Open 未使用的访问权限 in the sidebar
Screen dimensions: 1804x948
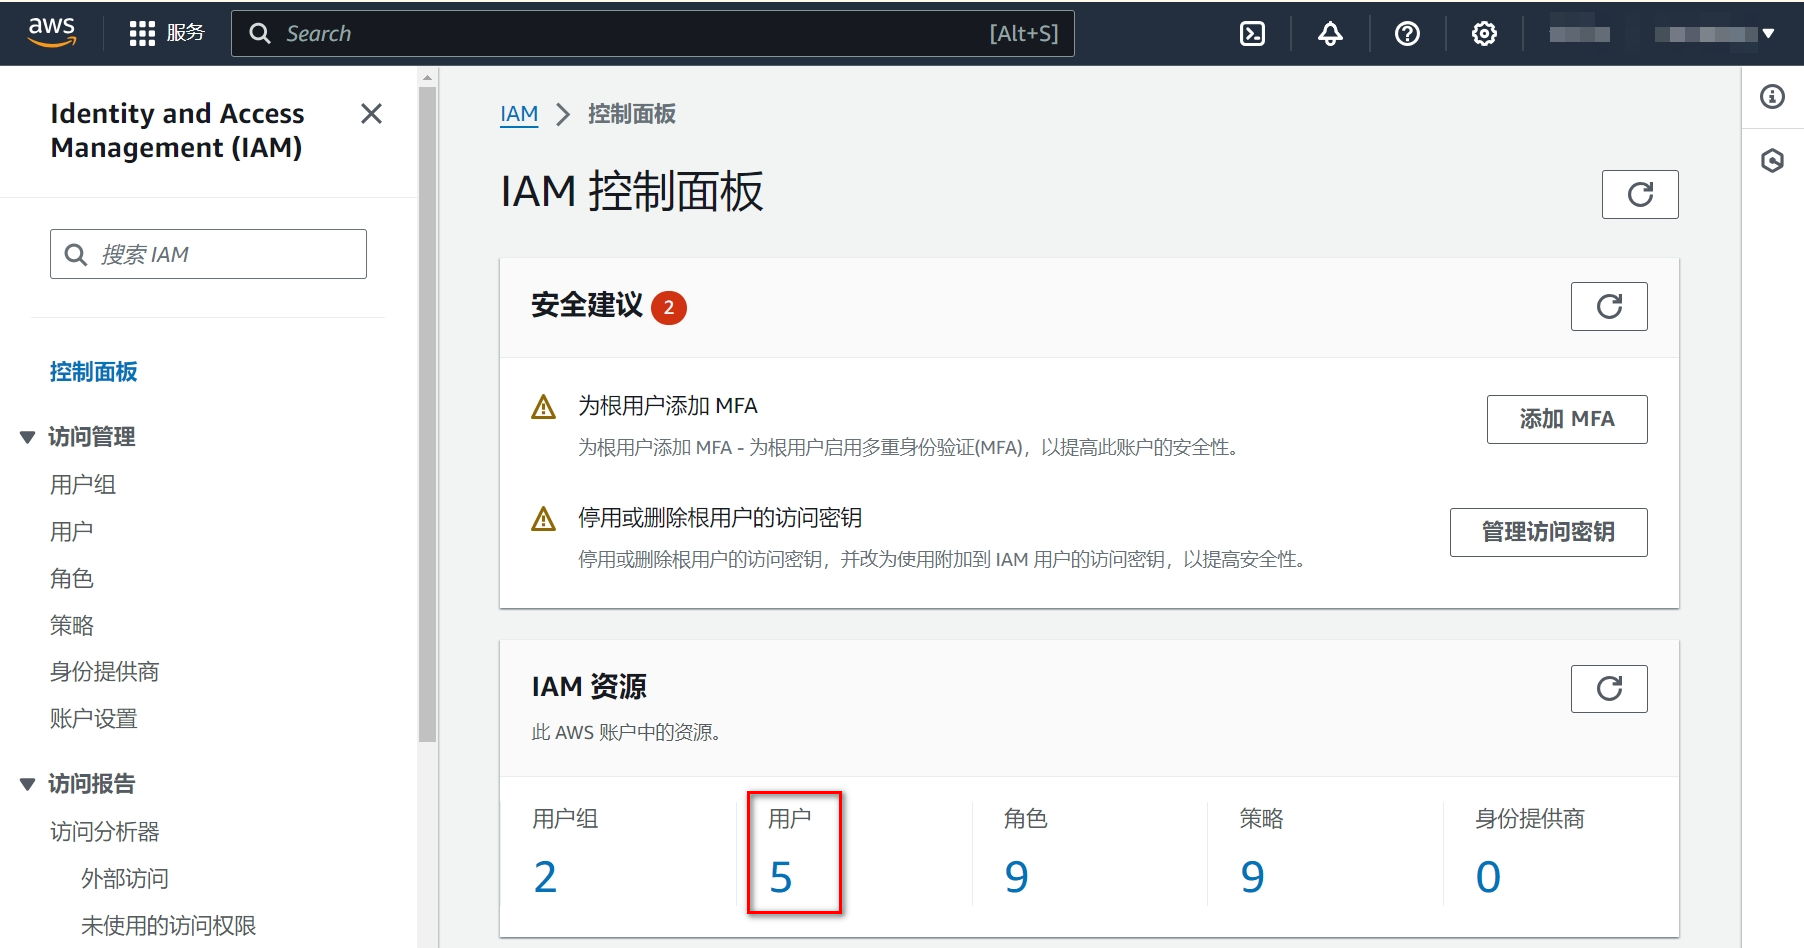(169, 926)
